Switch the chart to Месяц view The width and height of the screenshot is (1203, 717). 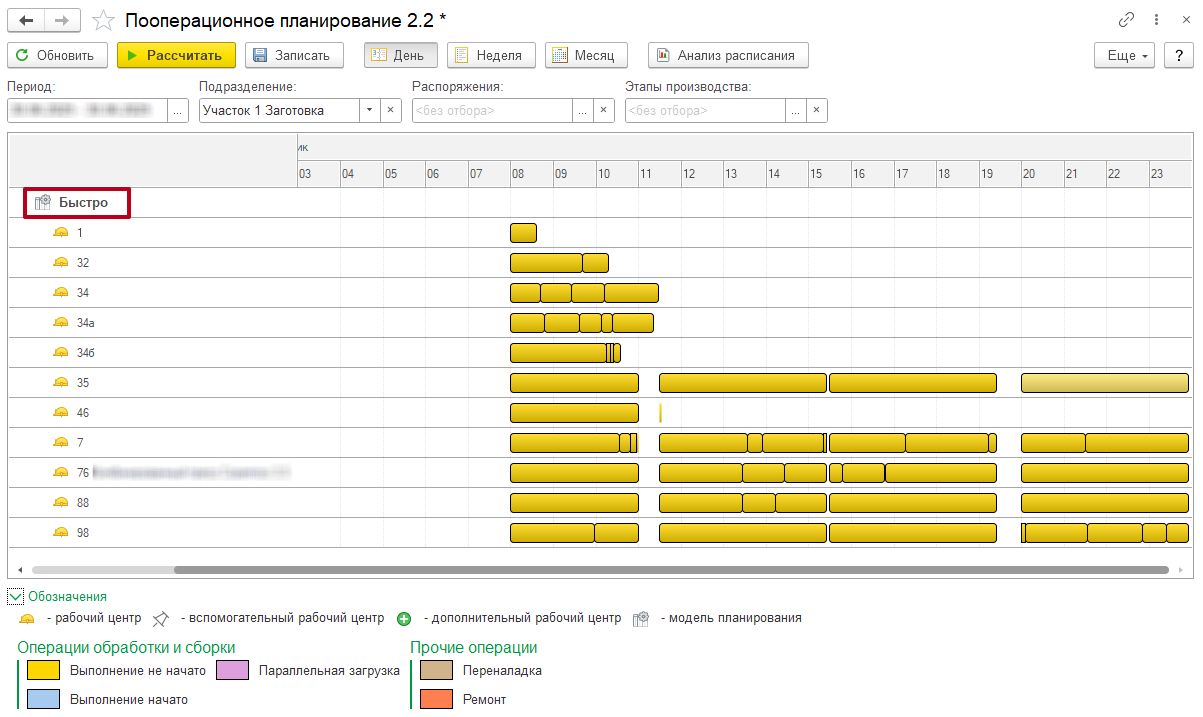585,56
